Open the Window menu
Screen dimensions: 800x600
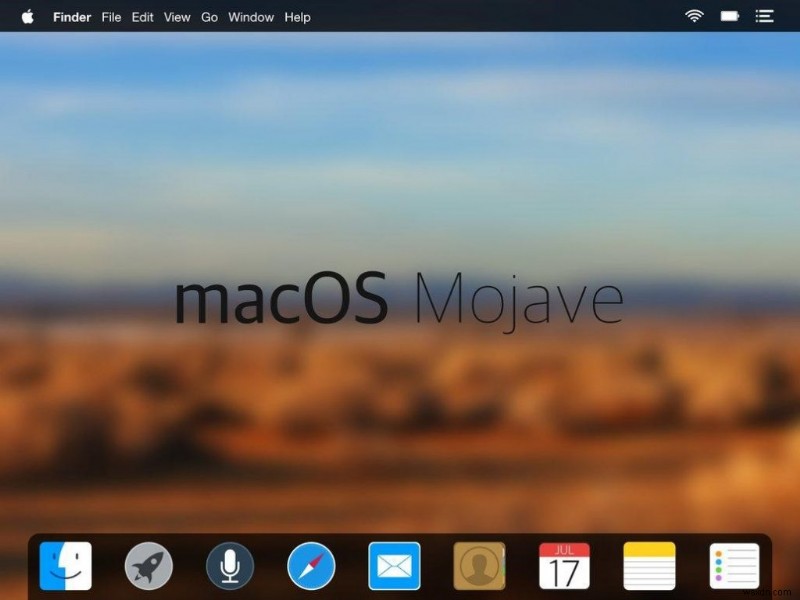click(x=250, y=17)
